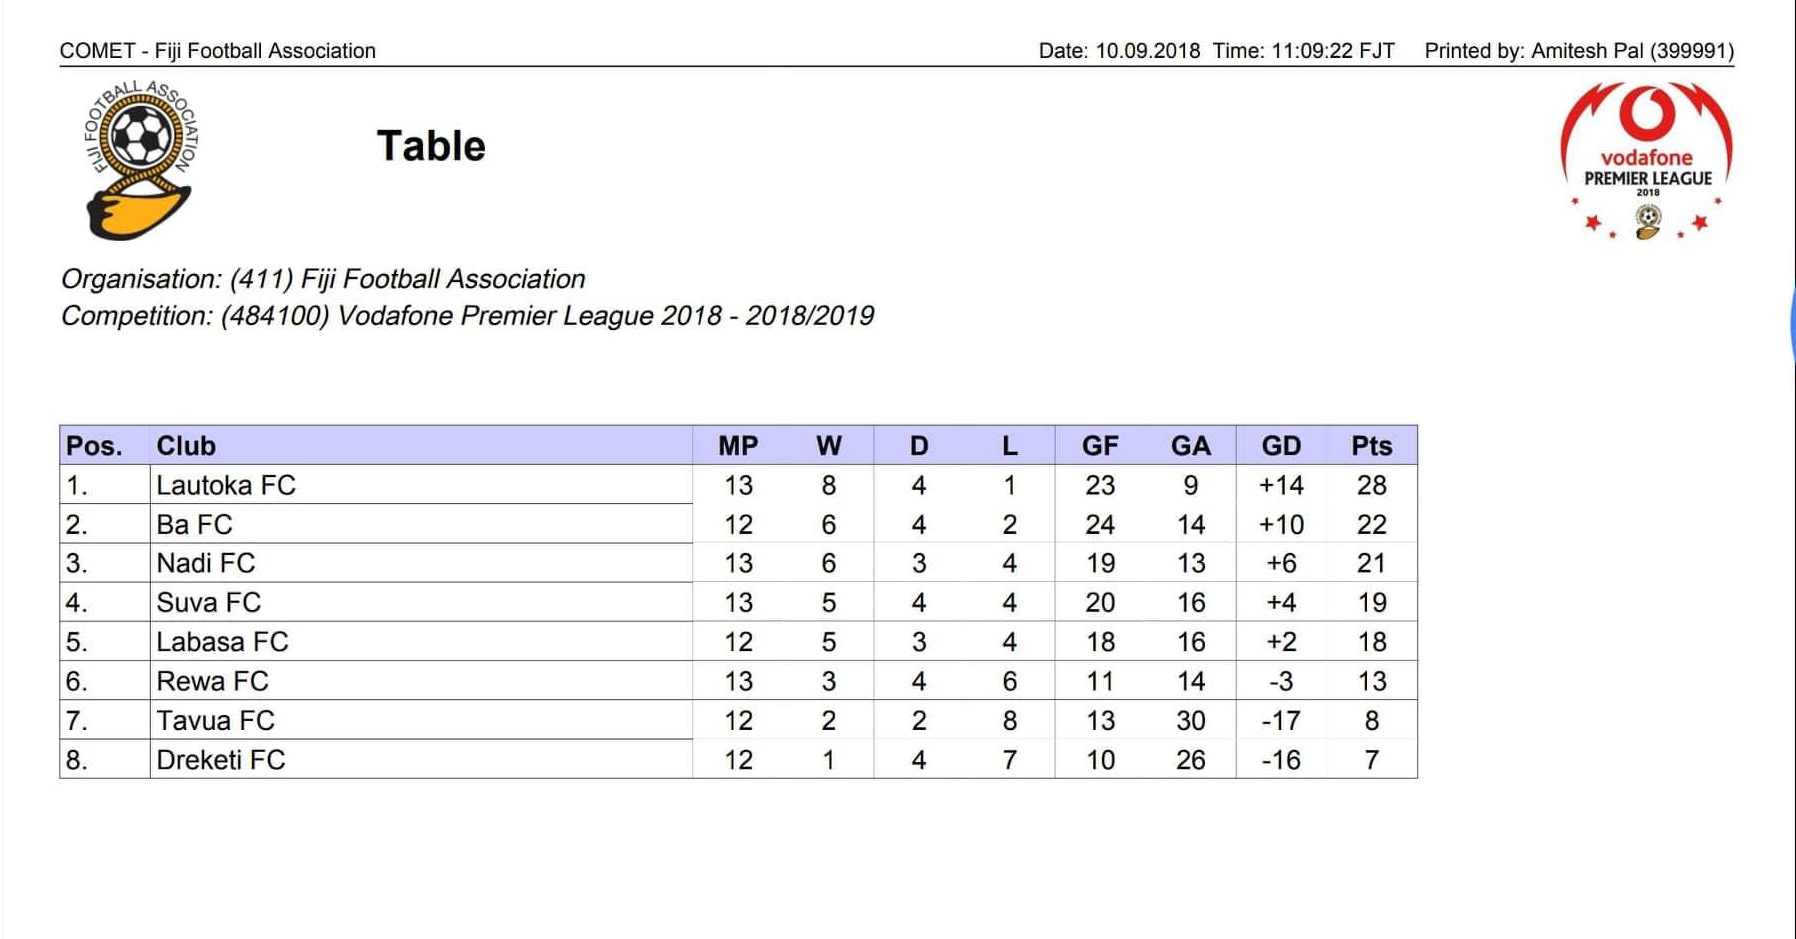Select the Pos. column header
1796x939 pixels.
click(x=94, y=446)
